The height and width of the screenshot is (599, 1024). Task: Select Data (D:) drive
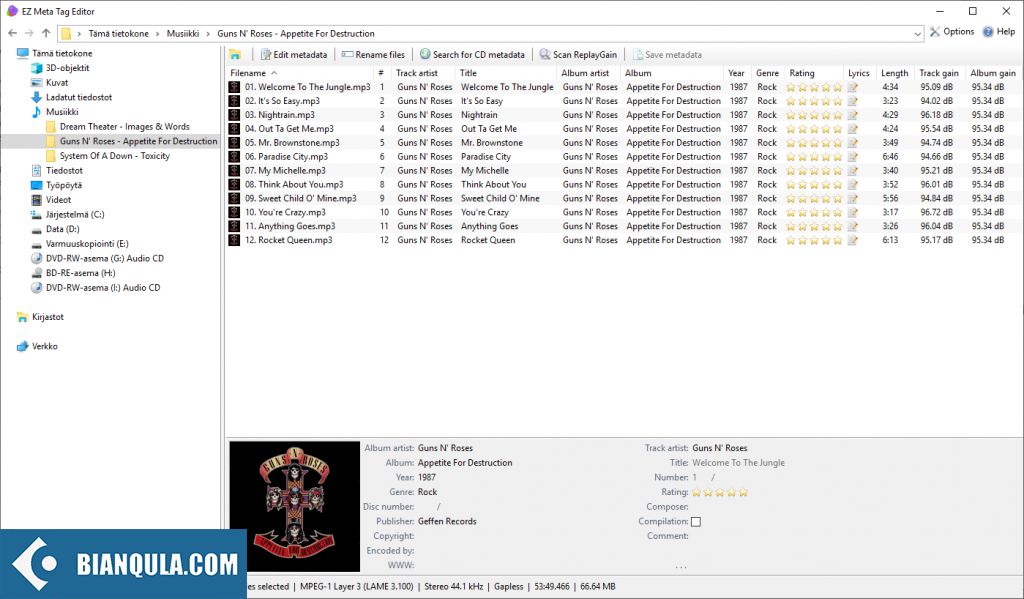point(63,229)
